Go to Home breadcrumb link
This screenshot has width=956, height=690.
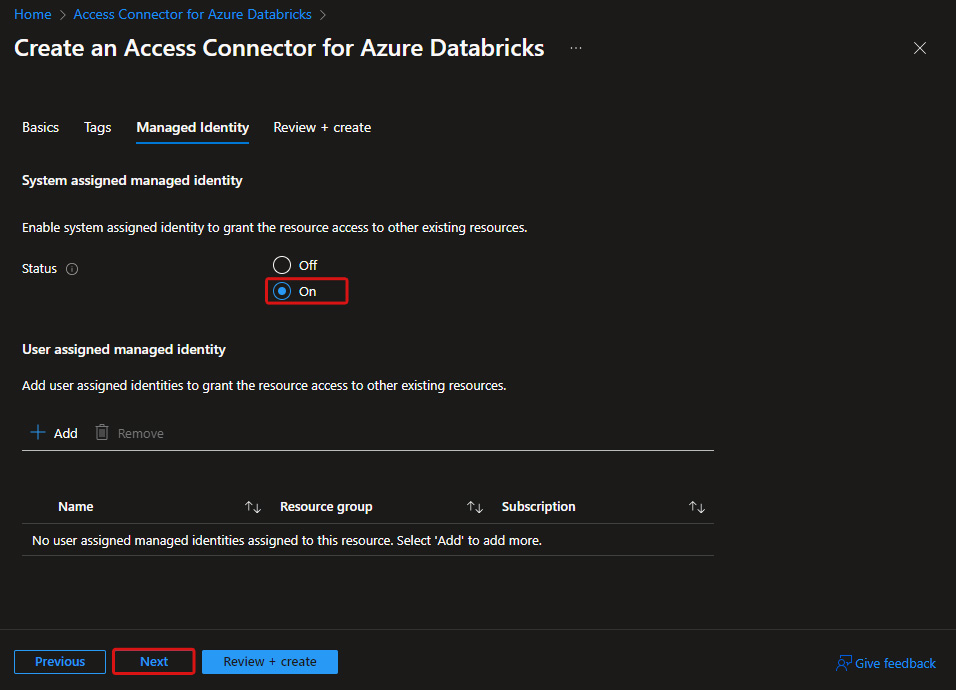coord(33,14)
